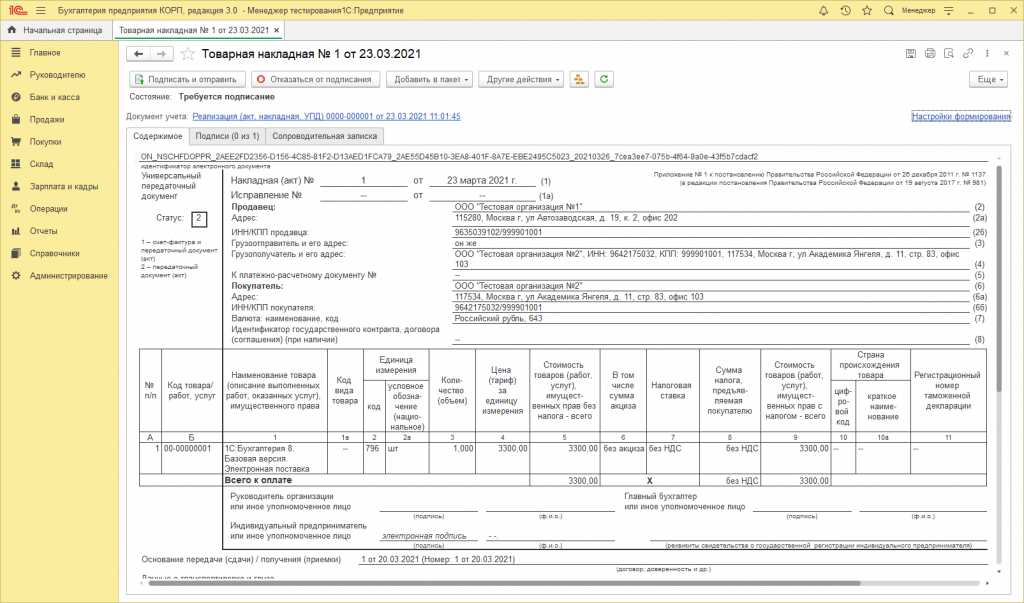Select seller name ООО "Тестовая организация №1"

[x=518, y=207]
